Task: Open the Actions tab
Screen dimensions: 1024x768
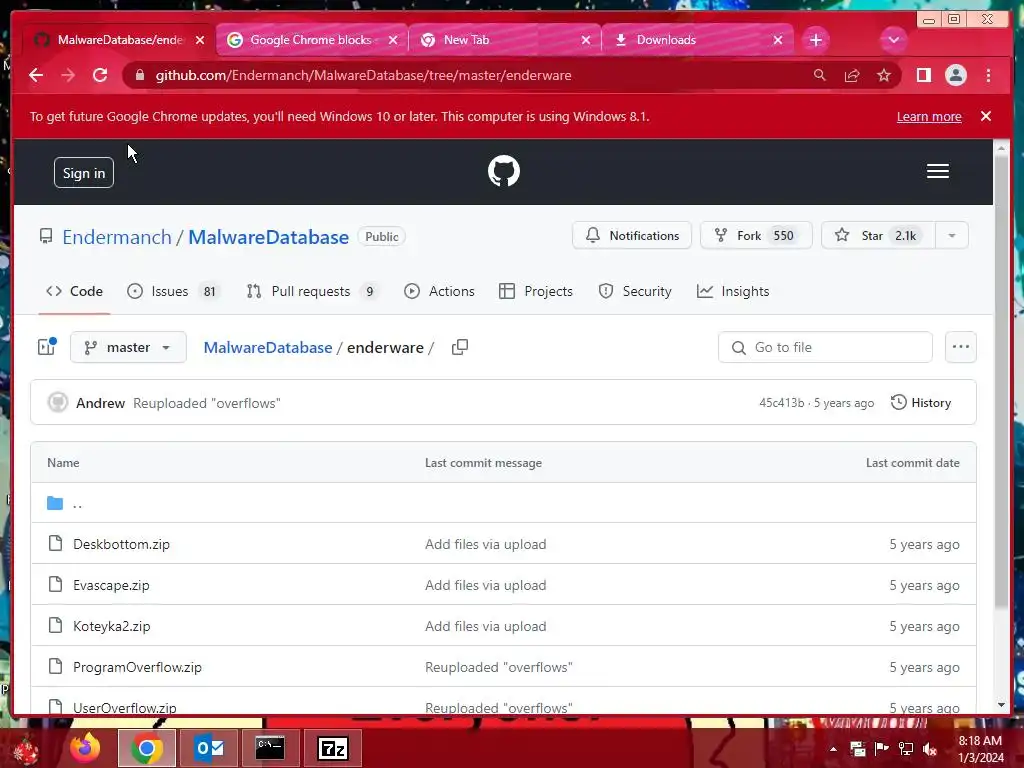Action: pyautogui.click(x=440, y=291)
